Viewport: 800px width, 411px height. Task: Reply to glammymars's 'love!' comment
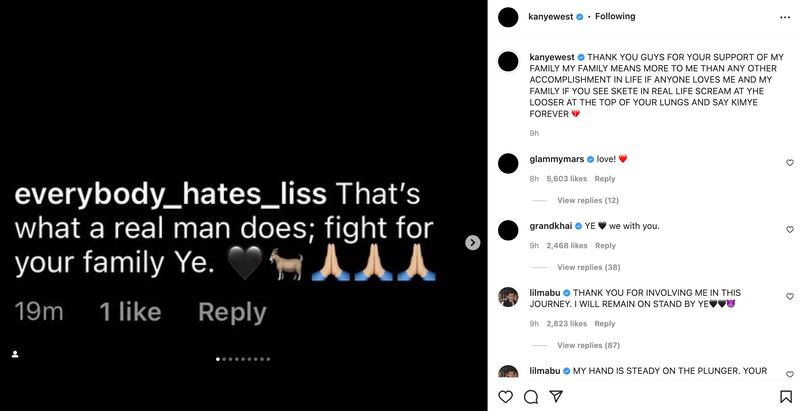tap(605, 179)
